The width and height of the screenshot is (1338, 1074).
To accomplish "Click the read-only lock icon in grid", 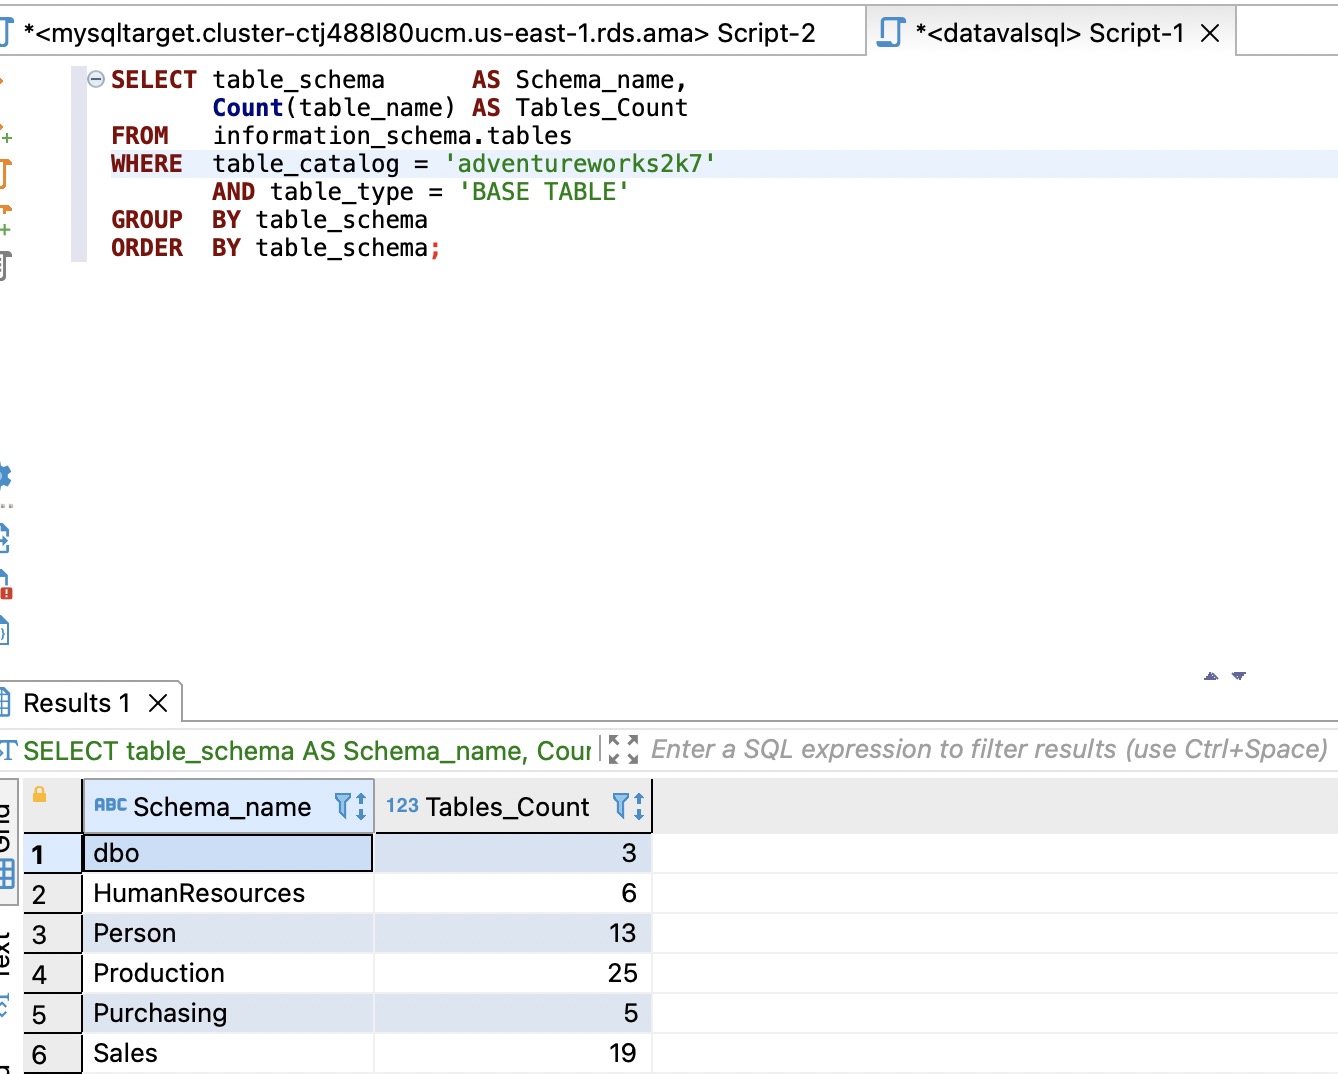I will click(40, 795).
